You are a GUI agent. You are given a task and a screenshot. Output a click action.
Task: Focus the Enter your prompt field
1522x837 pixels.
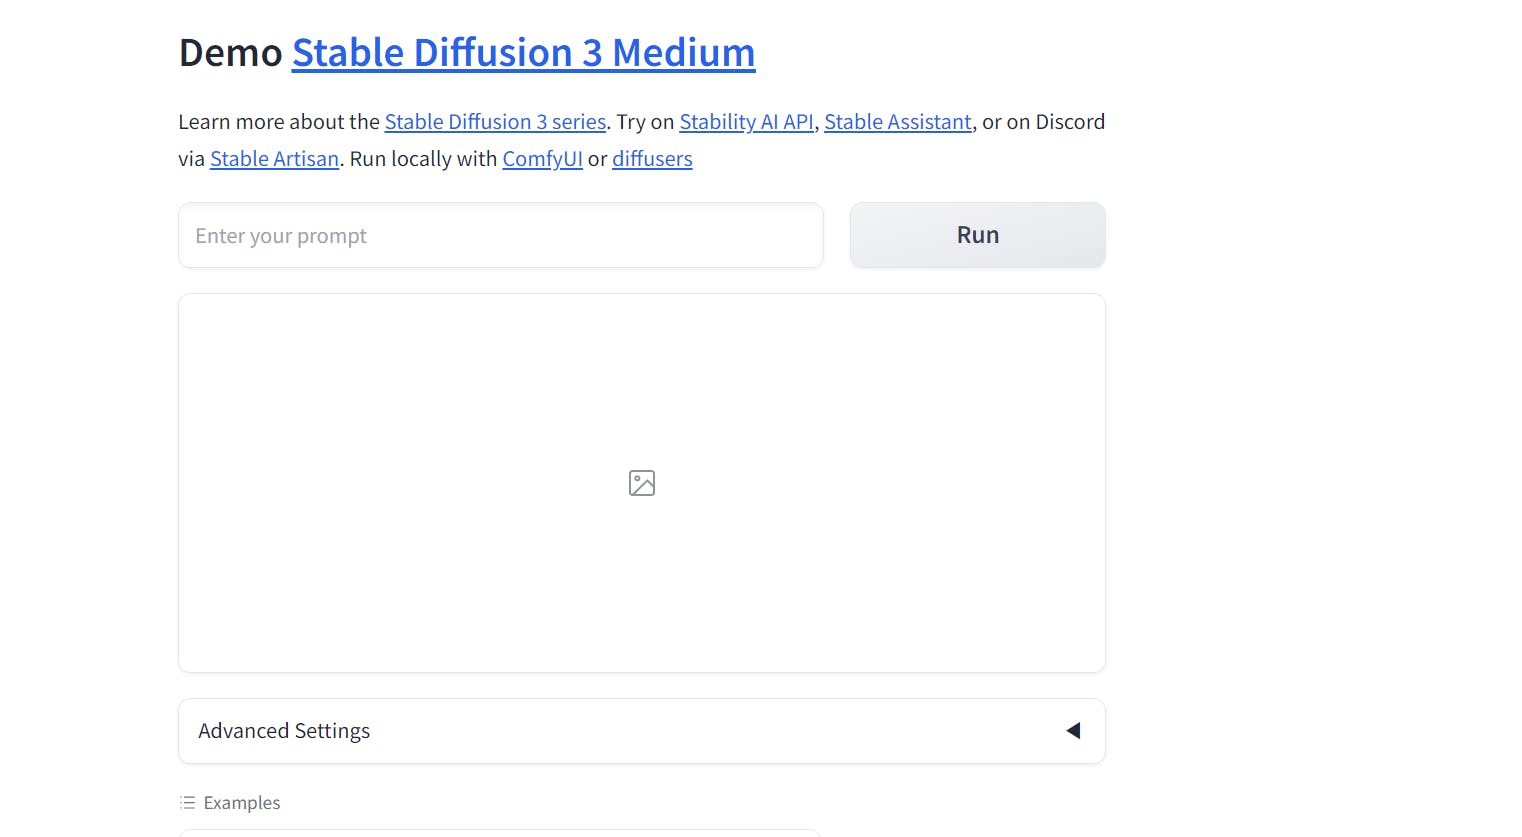coord(500,236)
